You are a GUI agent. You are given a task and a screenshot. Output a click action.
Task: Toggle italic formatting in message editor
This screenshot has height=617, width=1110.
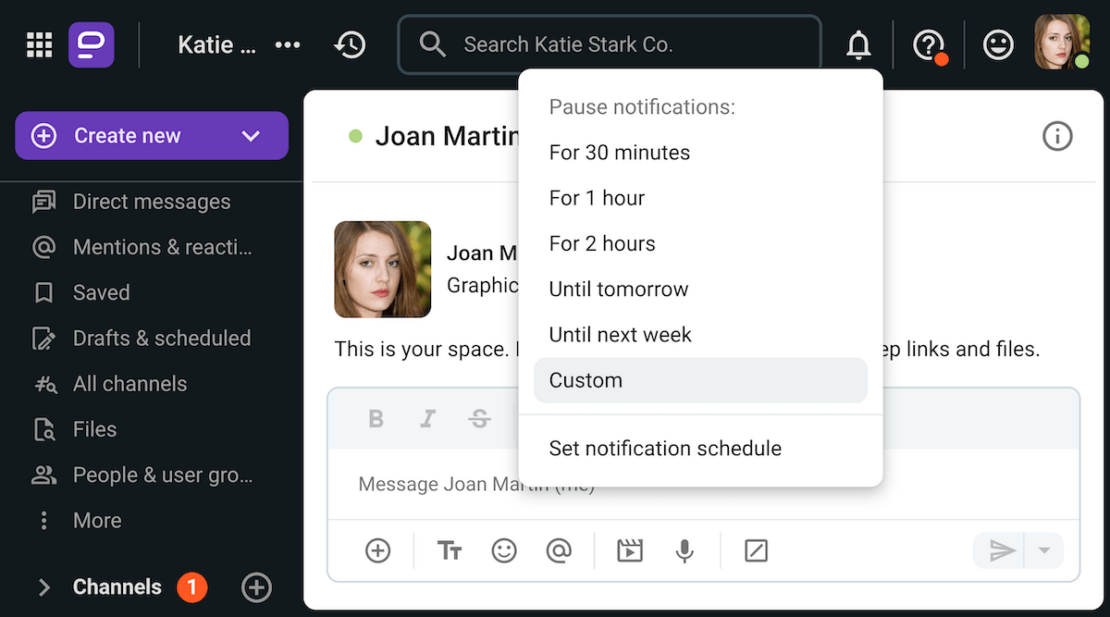(428, 419)
